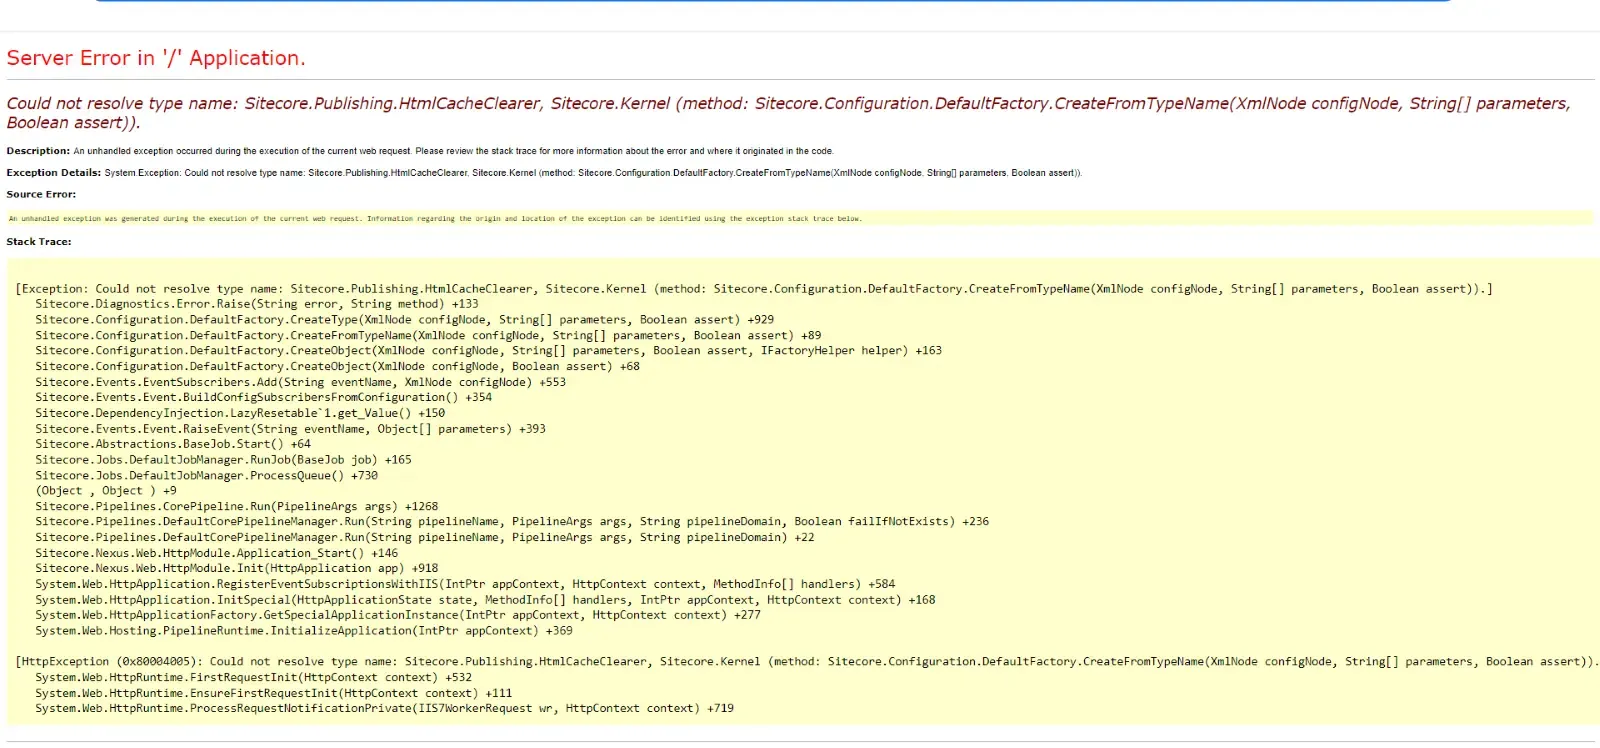1600x748 pixels.
Task: Click the "Source Error:" label
Action: 41,195
